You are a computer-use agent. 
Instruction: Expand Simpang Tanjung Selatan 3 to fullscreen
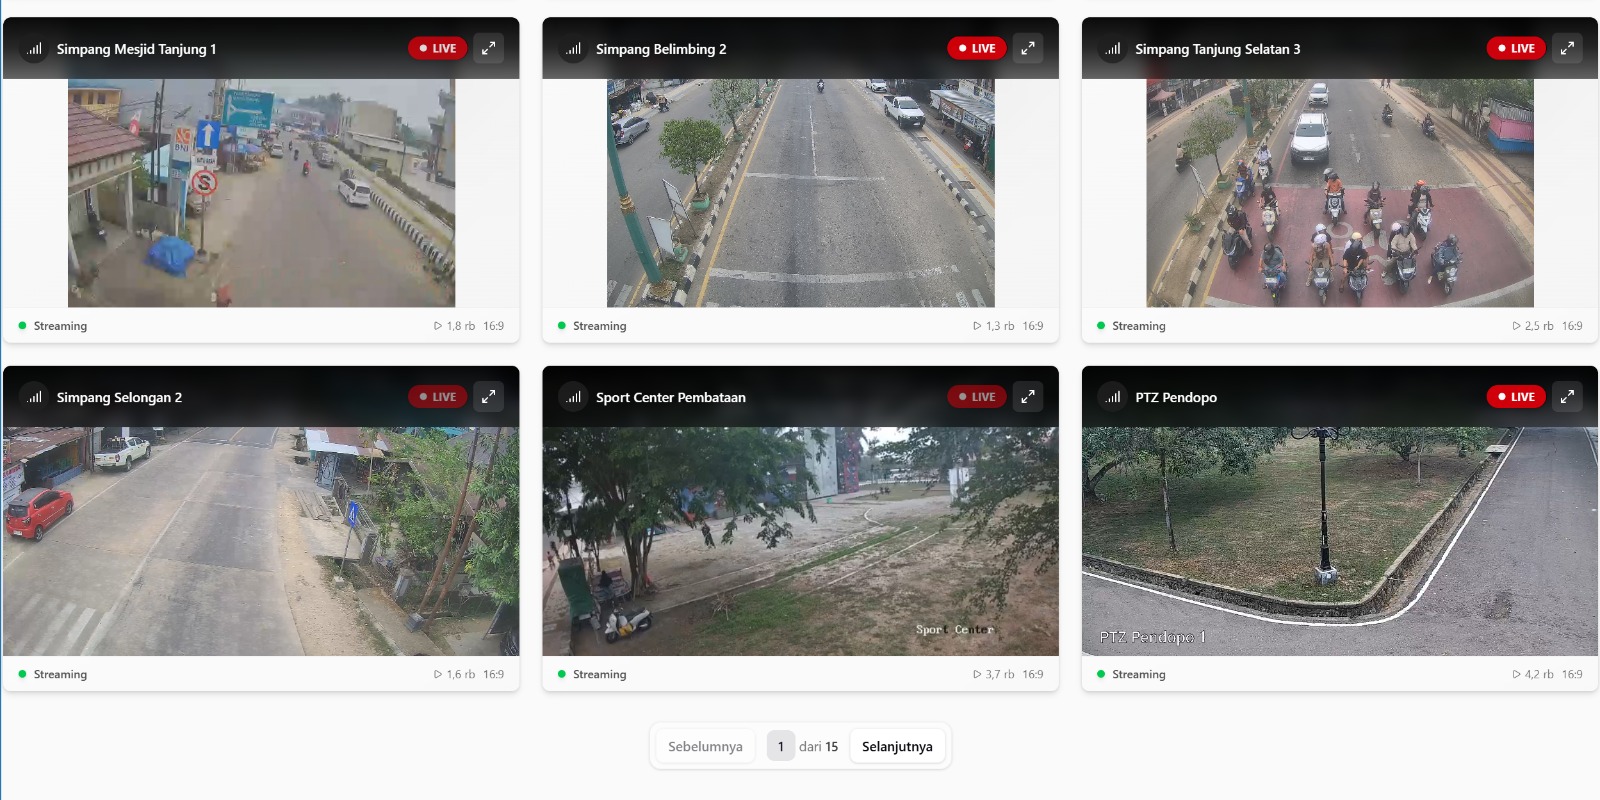tap(1567, 48)
